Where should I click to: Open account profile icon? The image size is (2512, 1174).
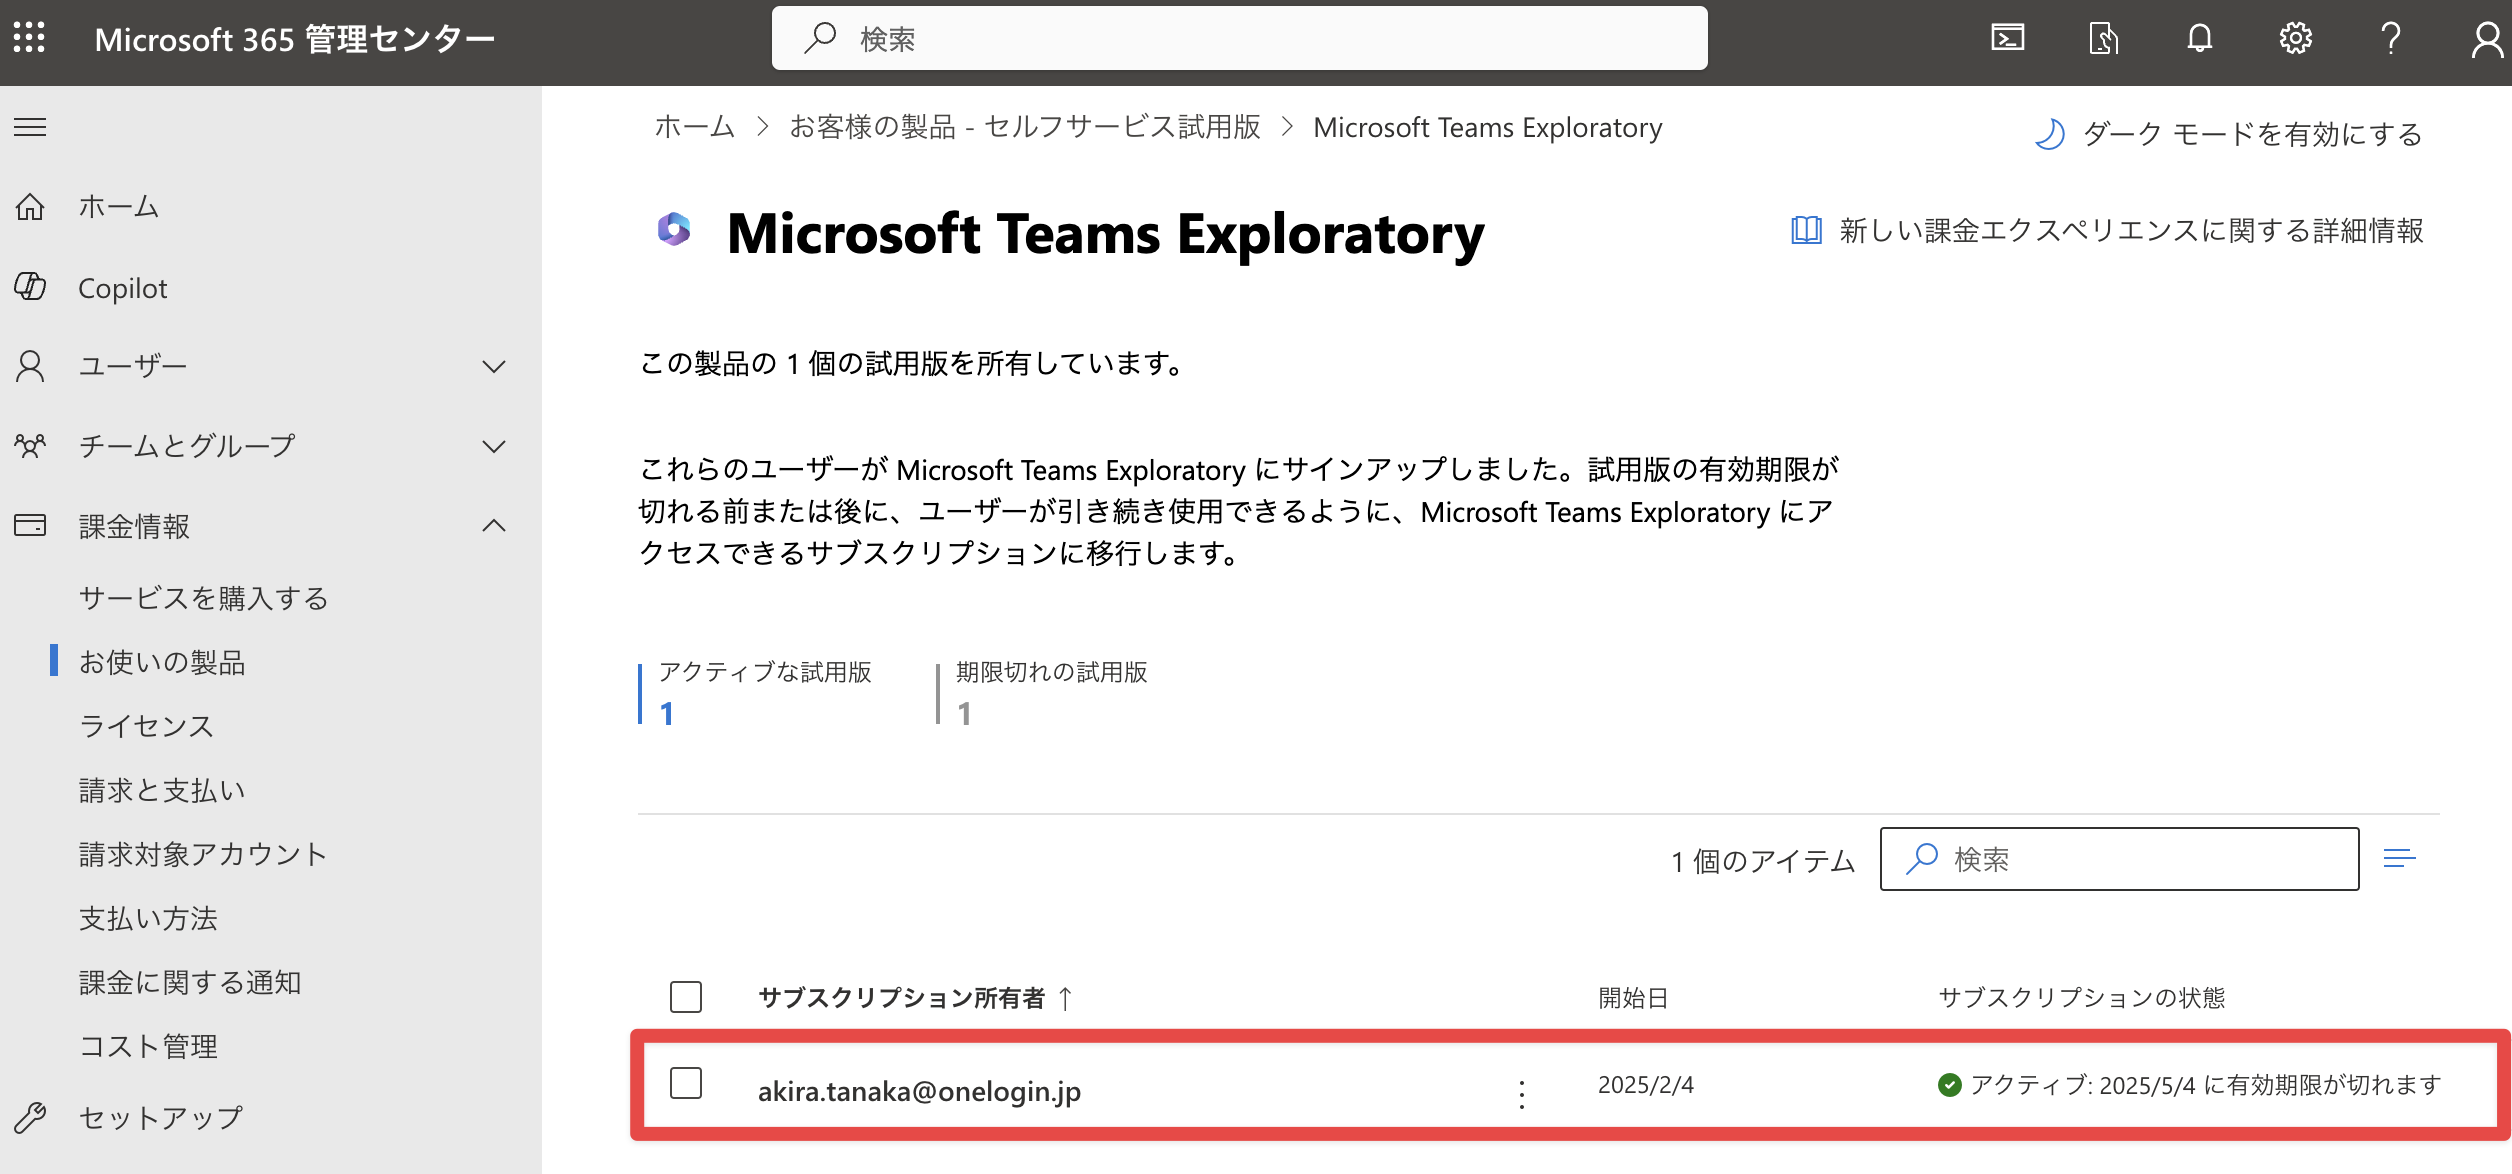click(2487, 39)
